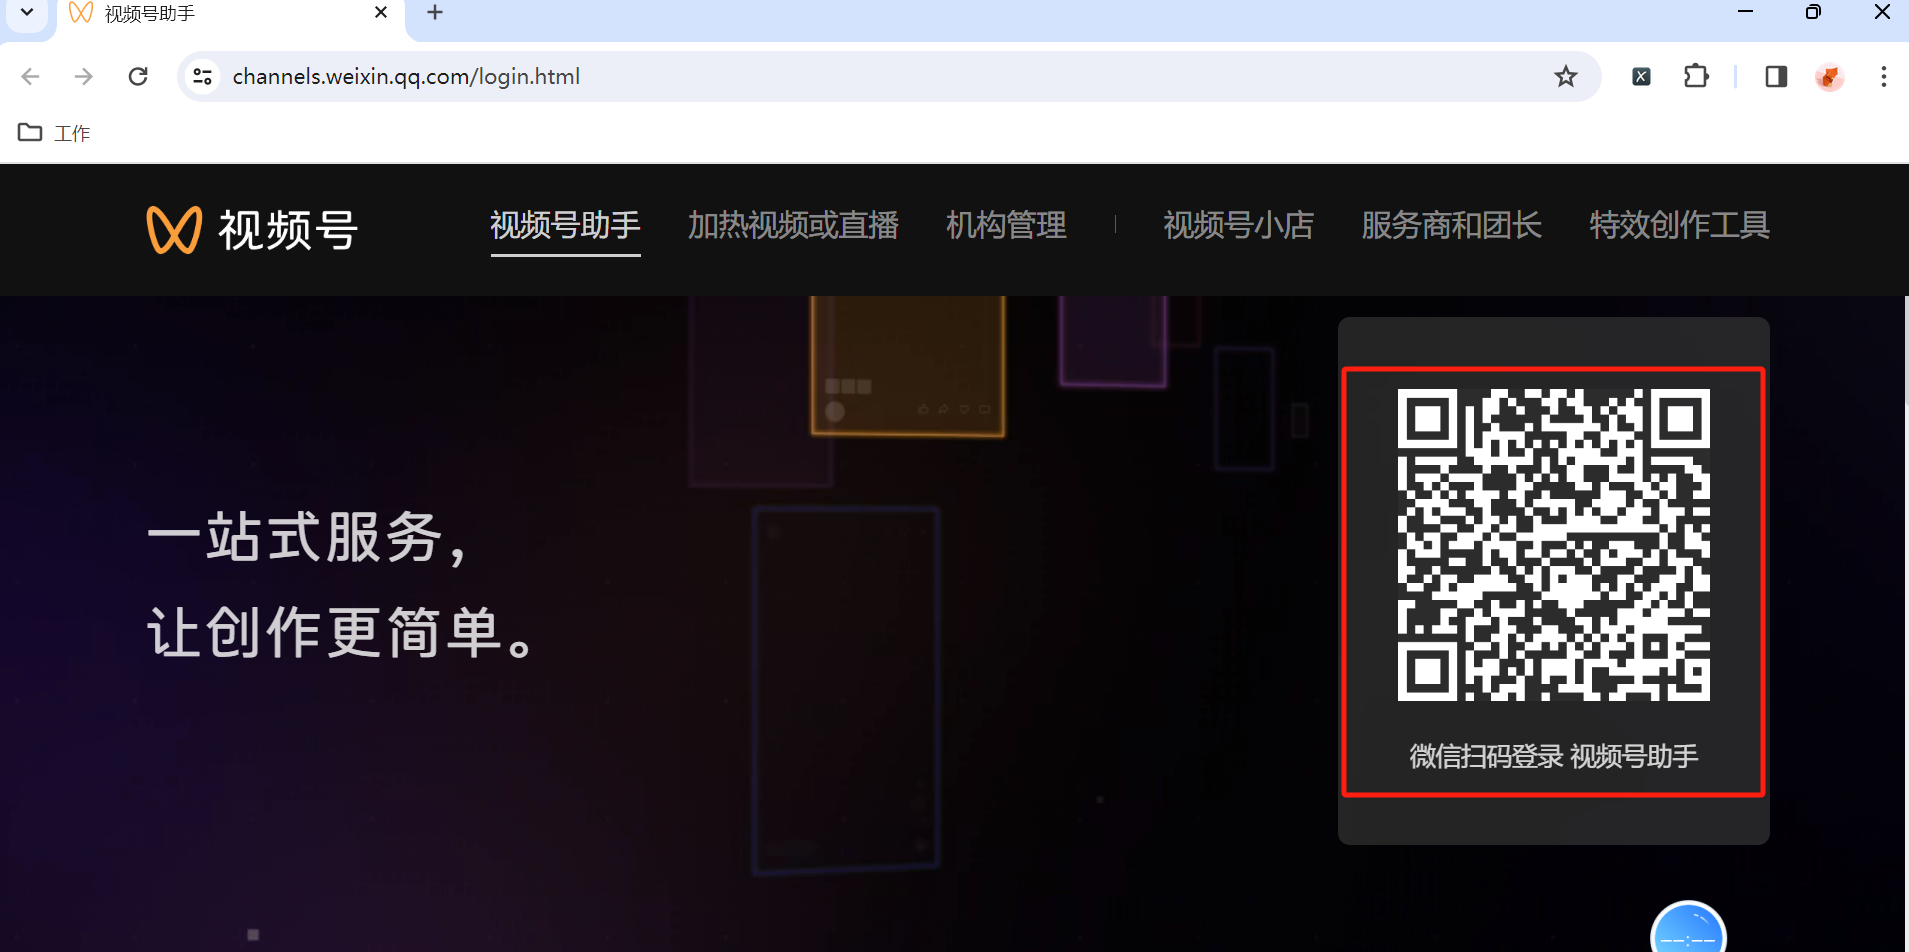Expand the tab search dropdown arrow
This screenshot has width=1909, height=952.
pyautogui.click(x=27, y=13)
